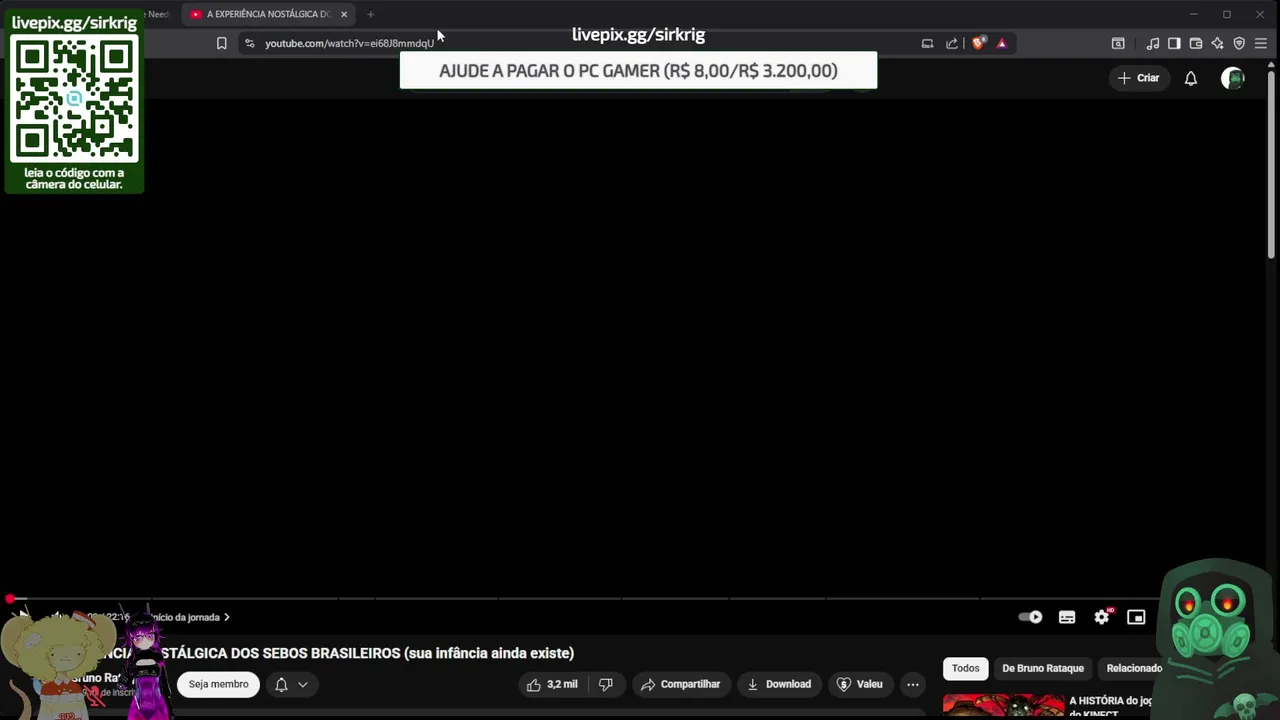Toggle subtitles with the captions icon
This screenshot has width=1280, height=720.
pyautogui.click(x=1067, y=617)
